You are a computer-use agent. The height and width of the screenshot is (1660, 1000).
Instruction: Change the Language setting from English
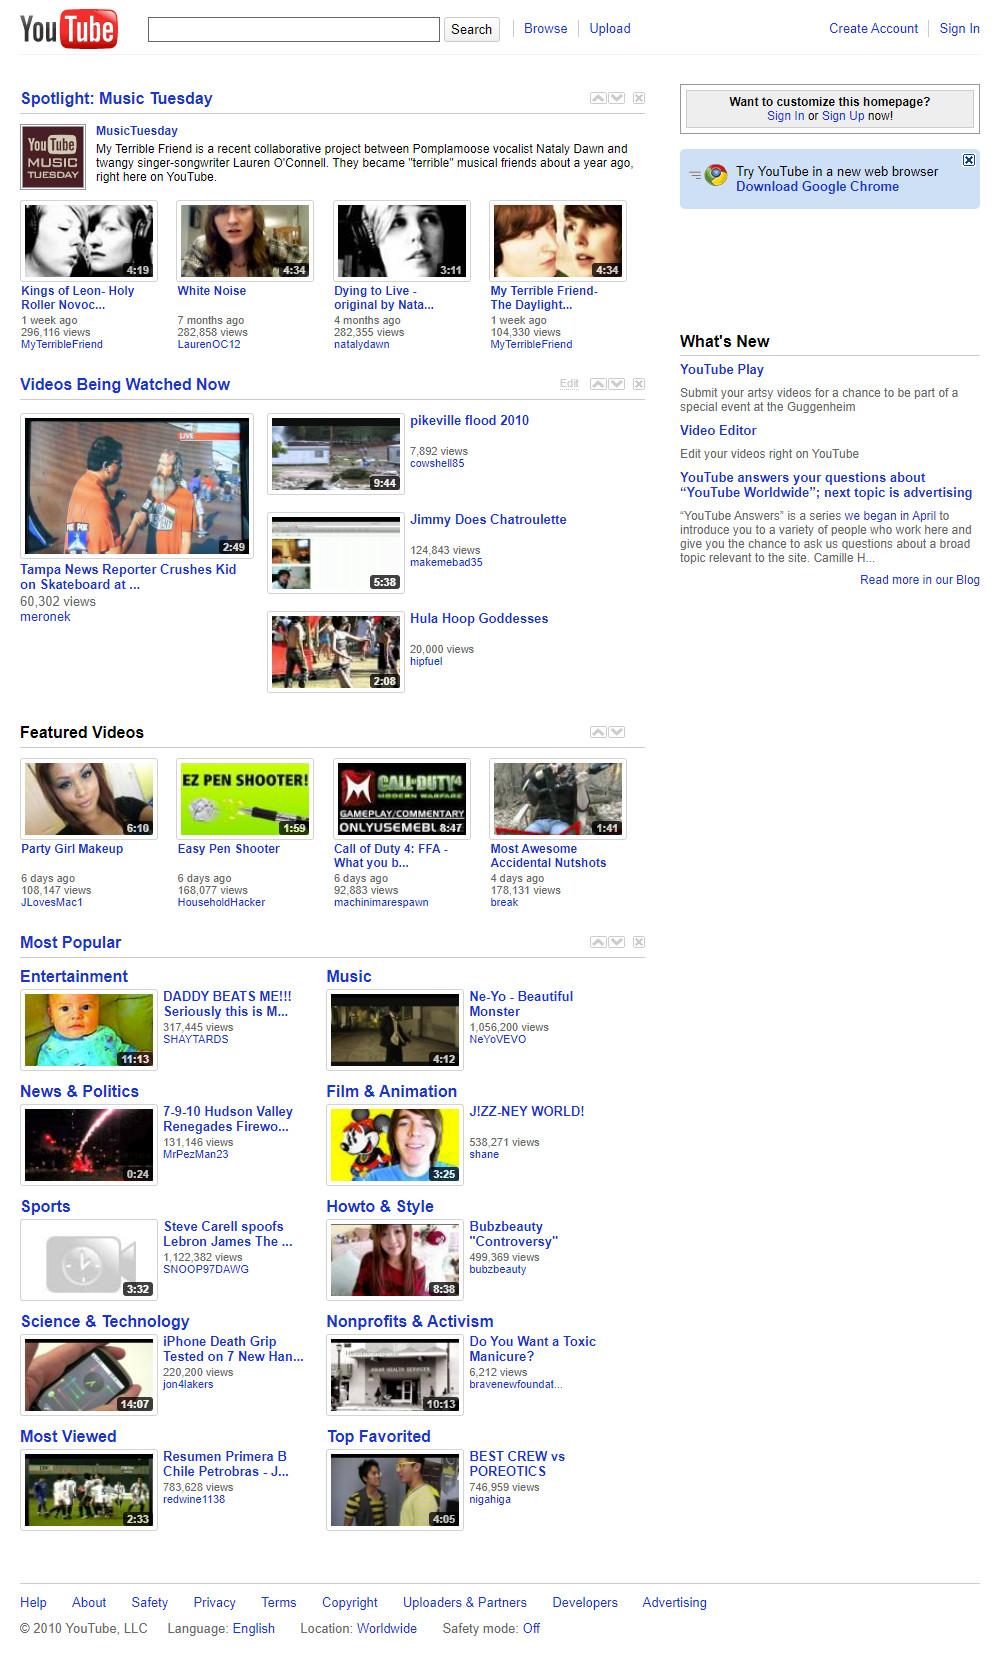[x=254, y=1628]
